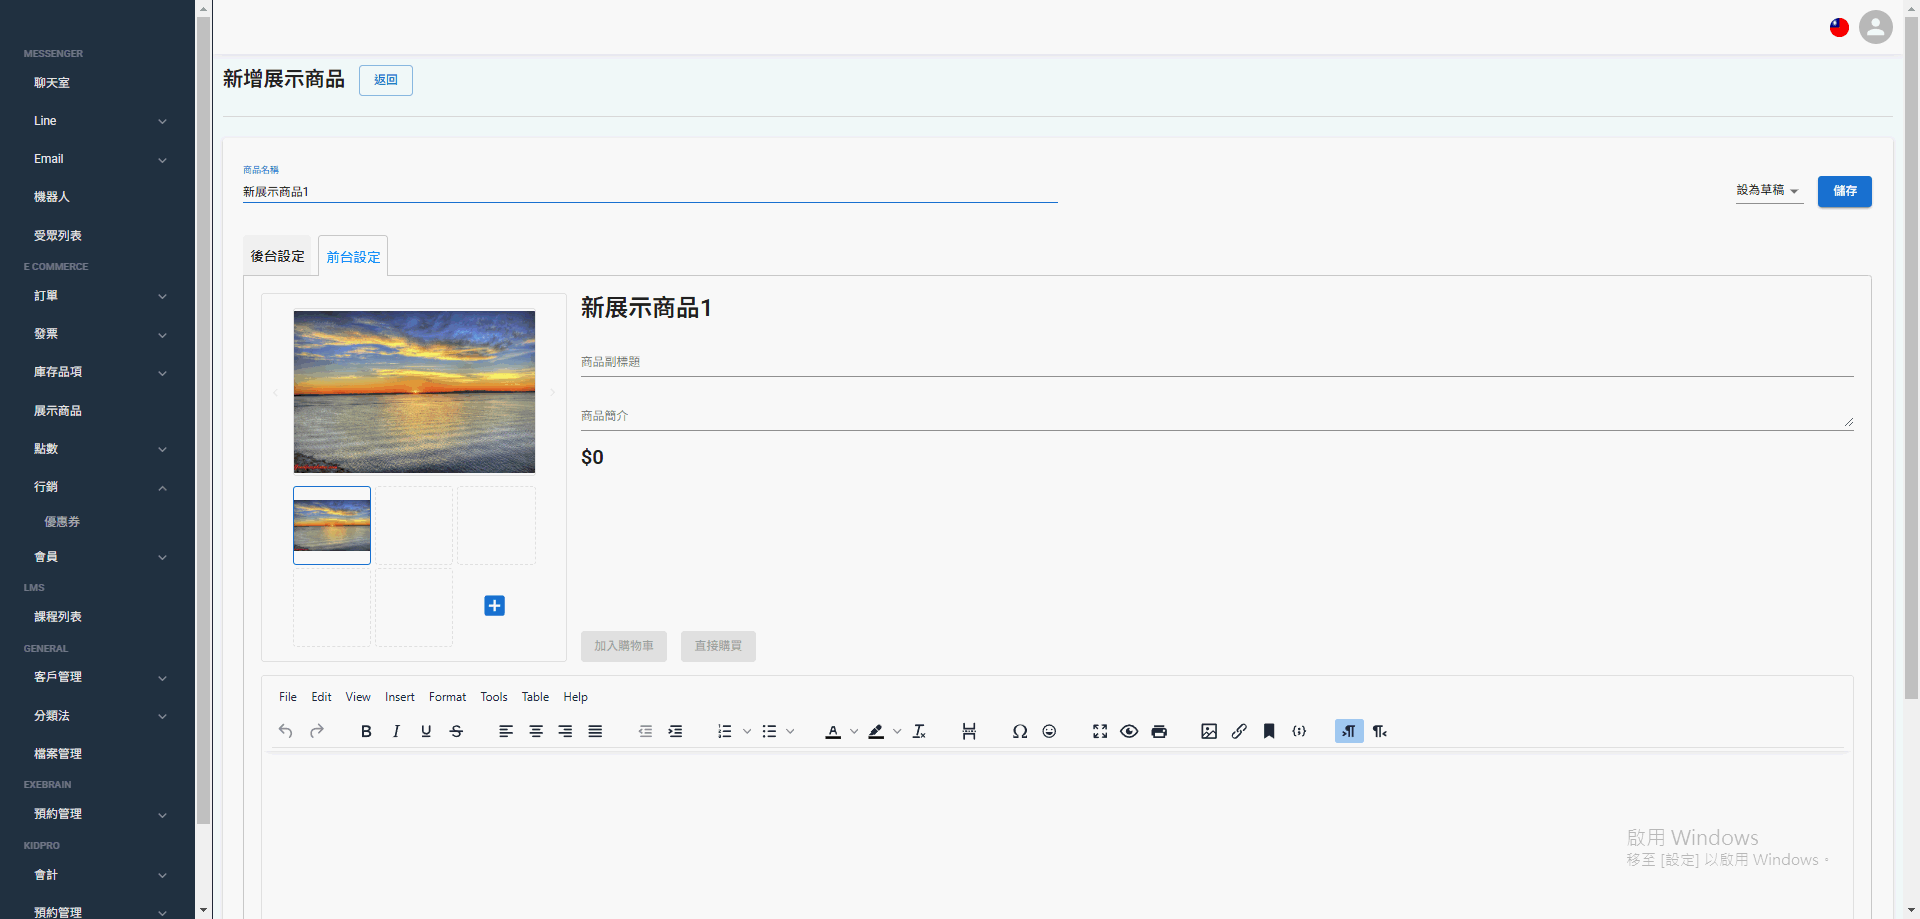
Task: Apply highlight color with the marker icon
Action: click(x=876, y=731)
